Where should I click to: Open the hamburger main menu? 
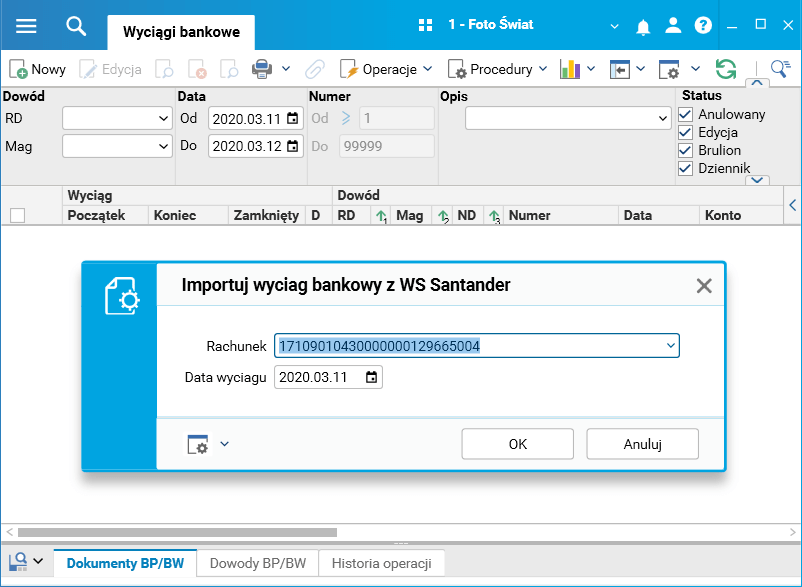[x=26, y=26]
